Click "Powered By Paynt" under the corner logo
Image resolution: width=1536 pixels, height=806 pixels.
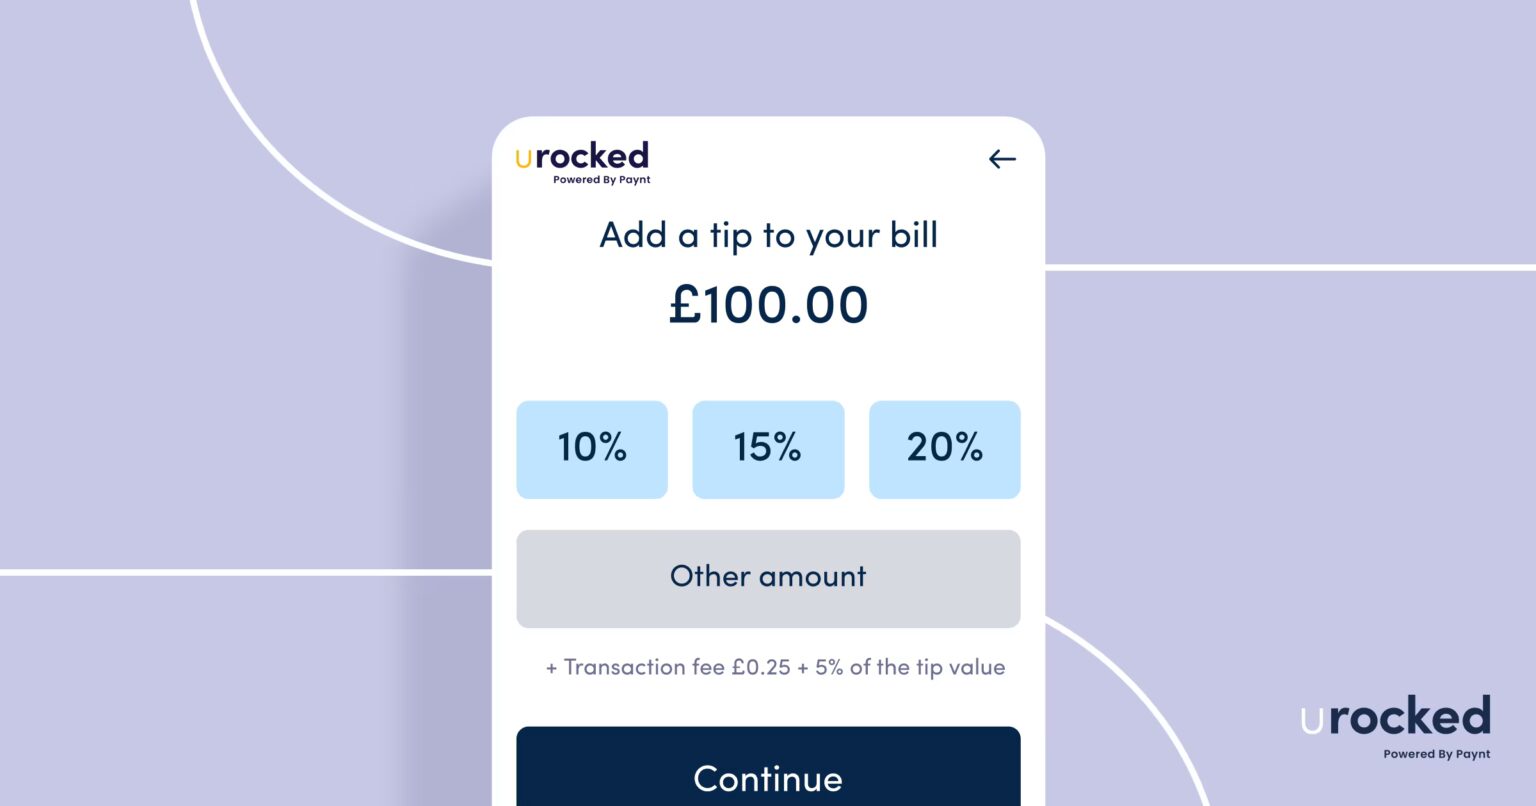(1437, 754)
